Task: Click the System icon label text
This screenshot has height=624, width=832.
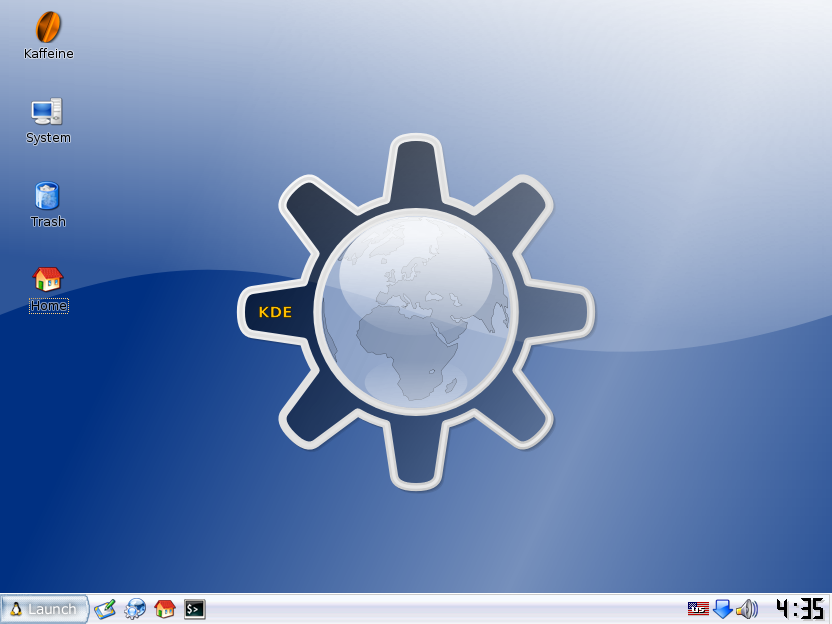Action: coord(48,137)
